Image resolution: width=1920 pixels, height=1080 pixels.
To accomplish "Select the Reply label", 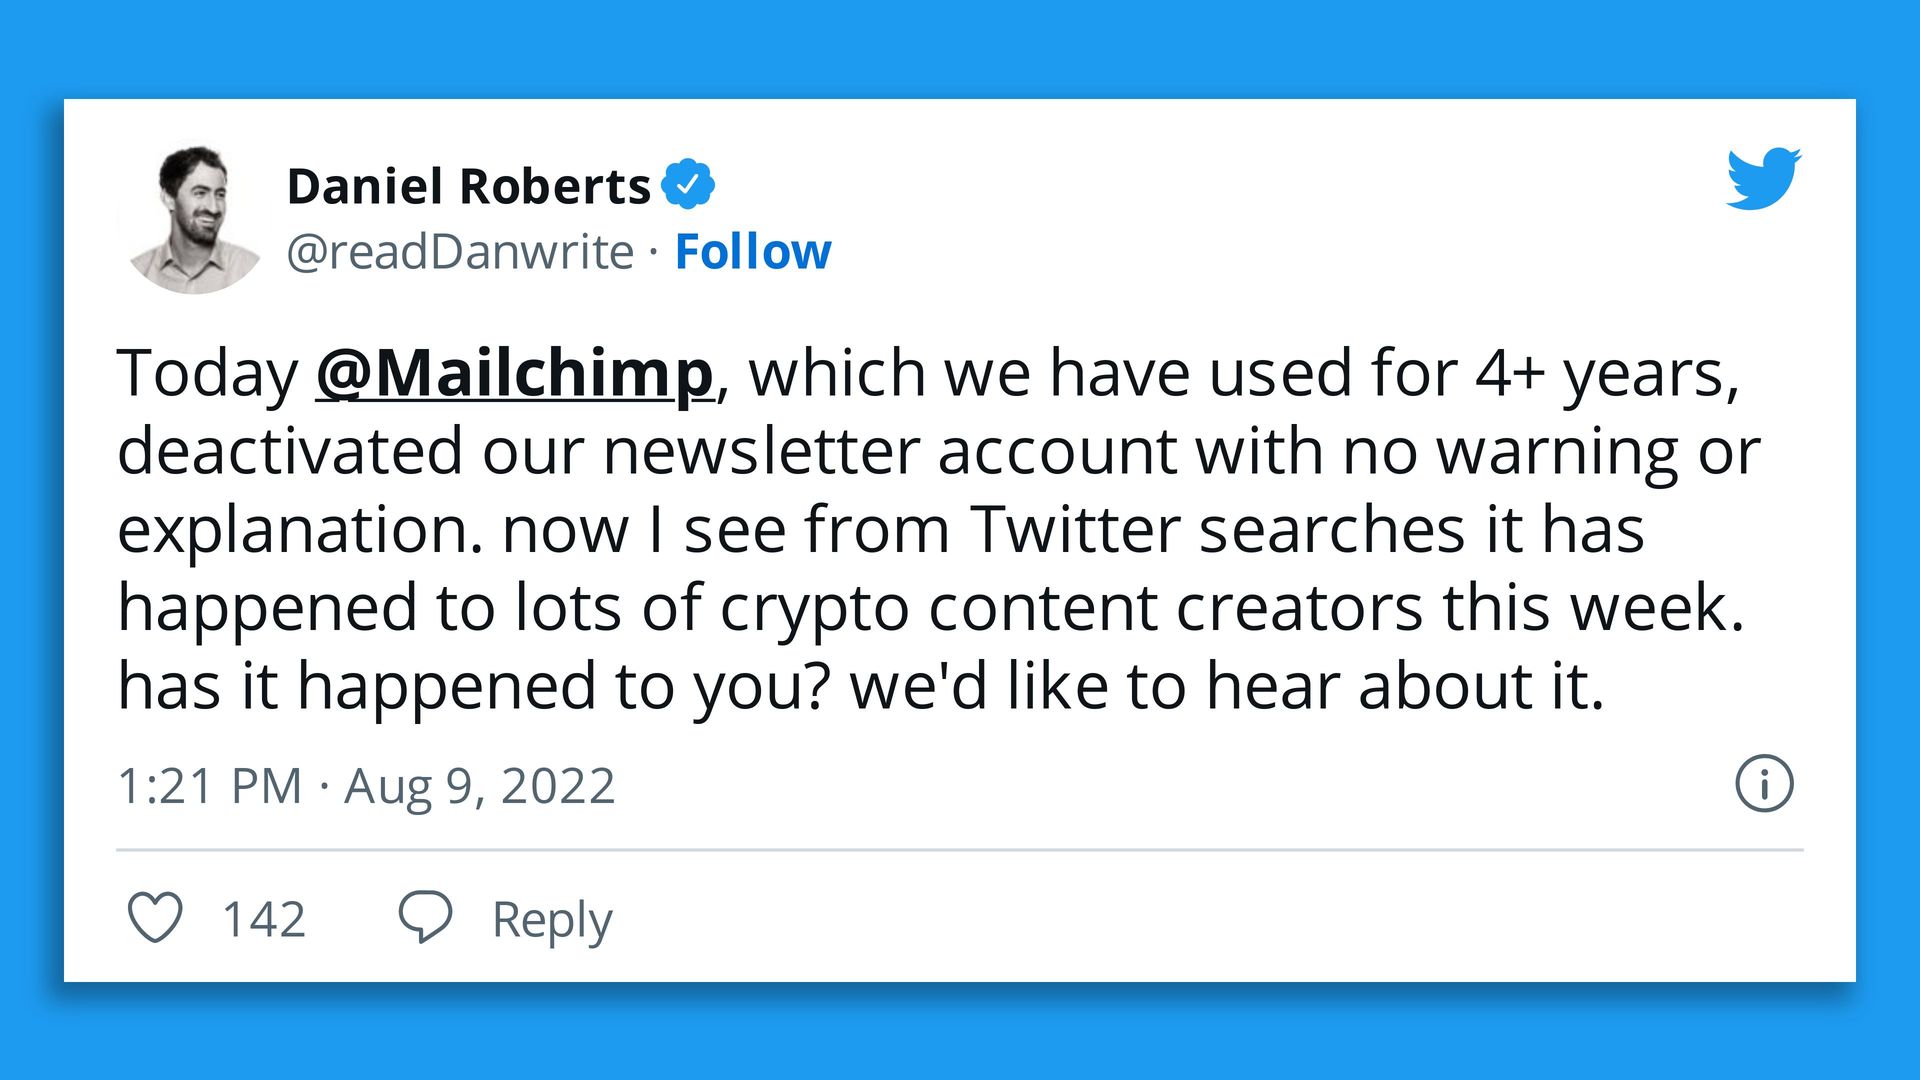I will point(551,918).
